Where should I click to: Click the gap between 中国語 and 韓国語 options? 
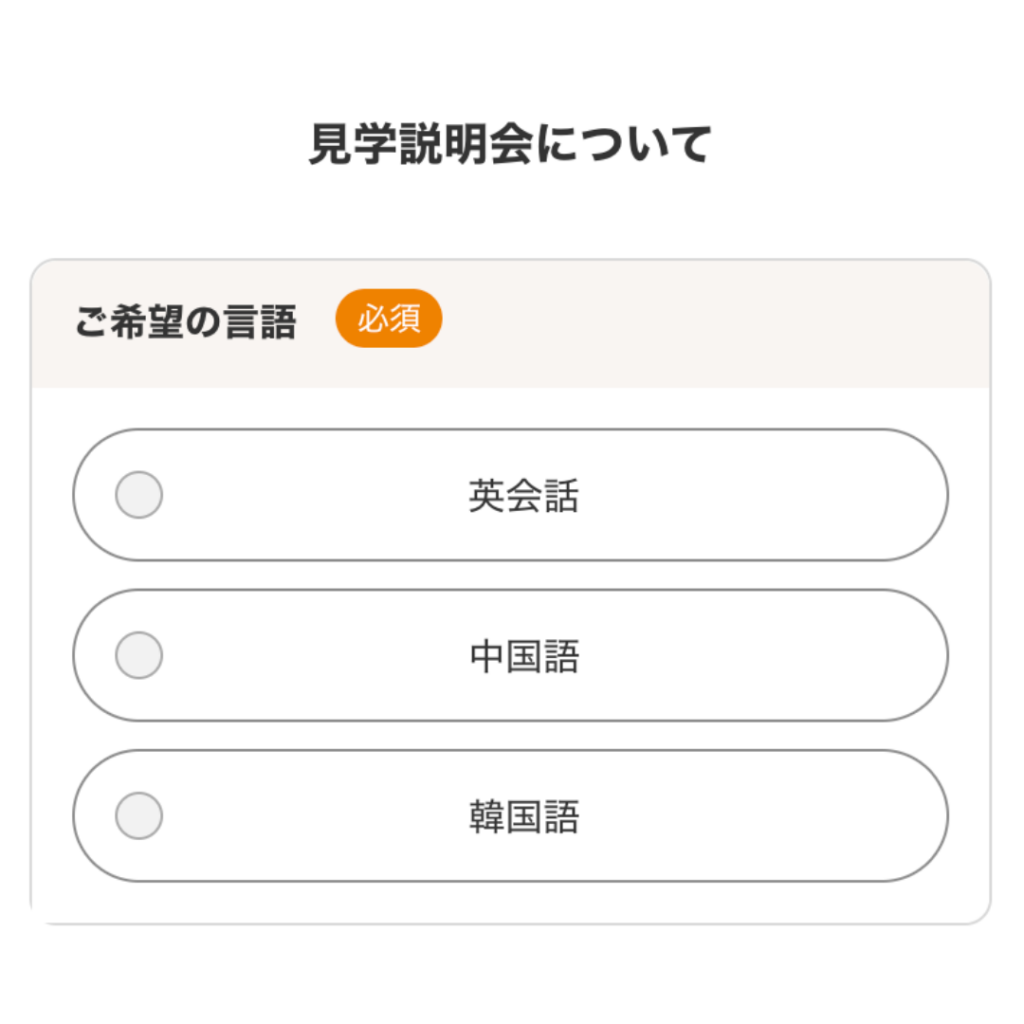coord(510,736)
